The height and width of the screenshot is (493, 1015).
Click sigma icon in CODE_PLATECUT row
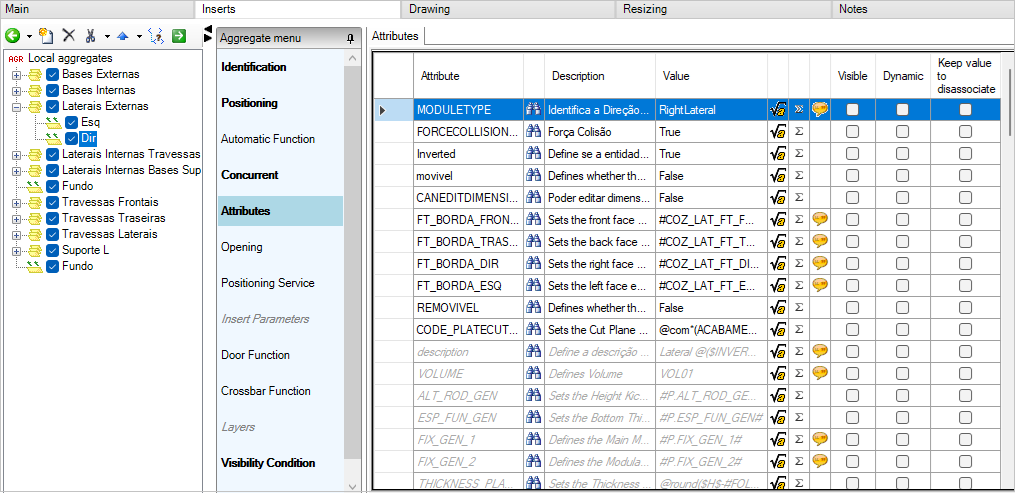pyautogui.click(x=799, y=329)
